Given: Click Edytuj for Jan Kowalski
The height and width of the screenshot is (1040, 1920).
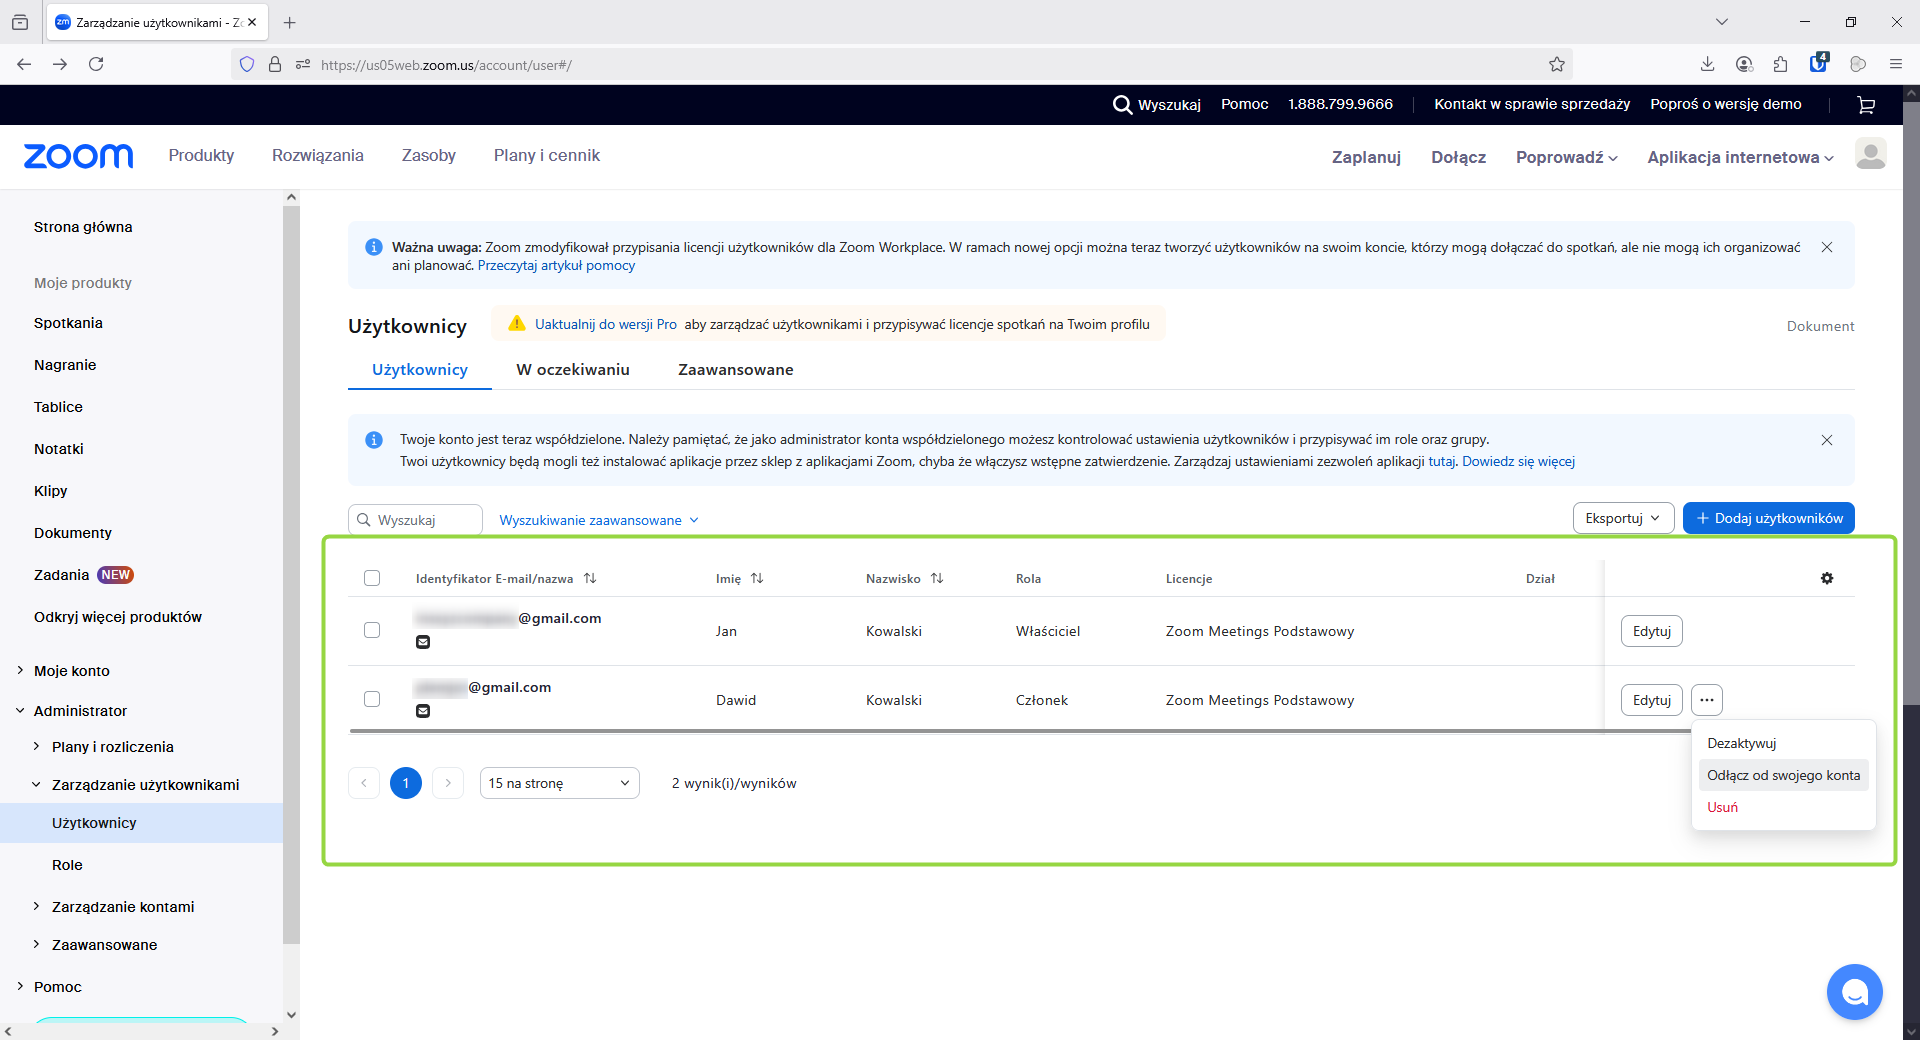Looking at the screenshot, I should (x=1652, y=631).
